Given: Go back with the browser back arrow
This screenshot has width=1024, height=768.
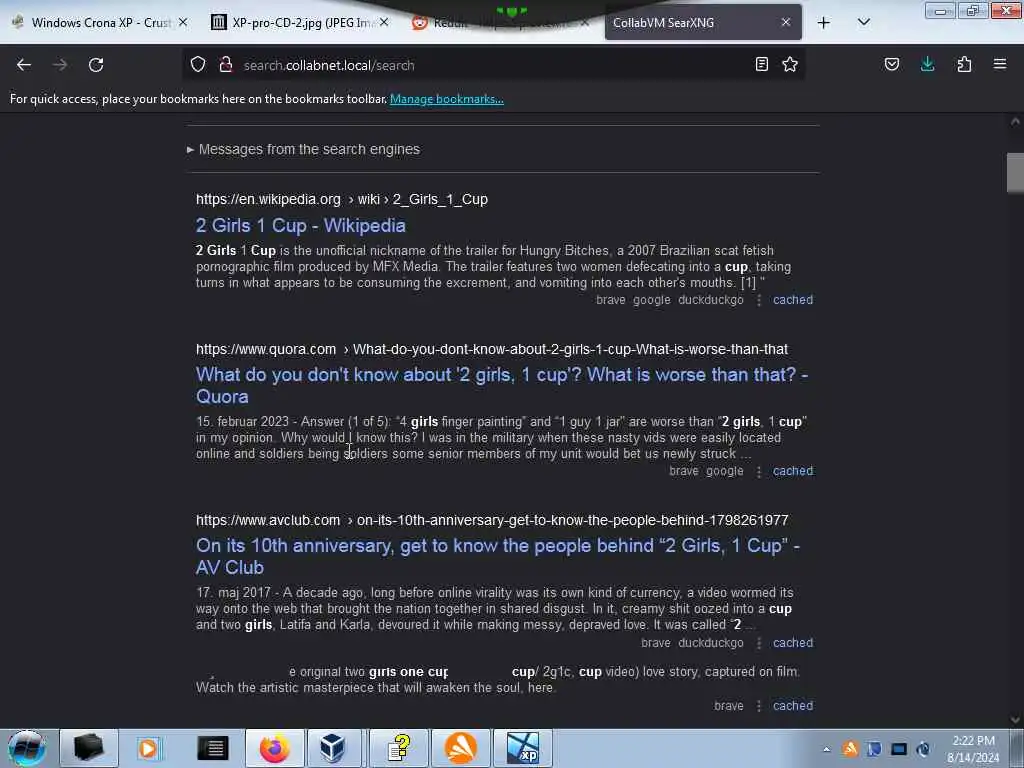Looking at the screenshot, I should pos(24,65).
